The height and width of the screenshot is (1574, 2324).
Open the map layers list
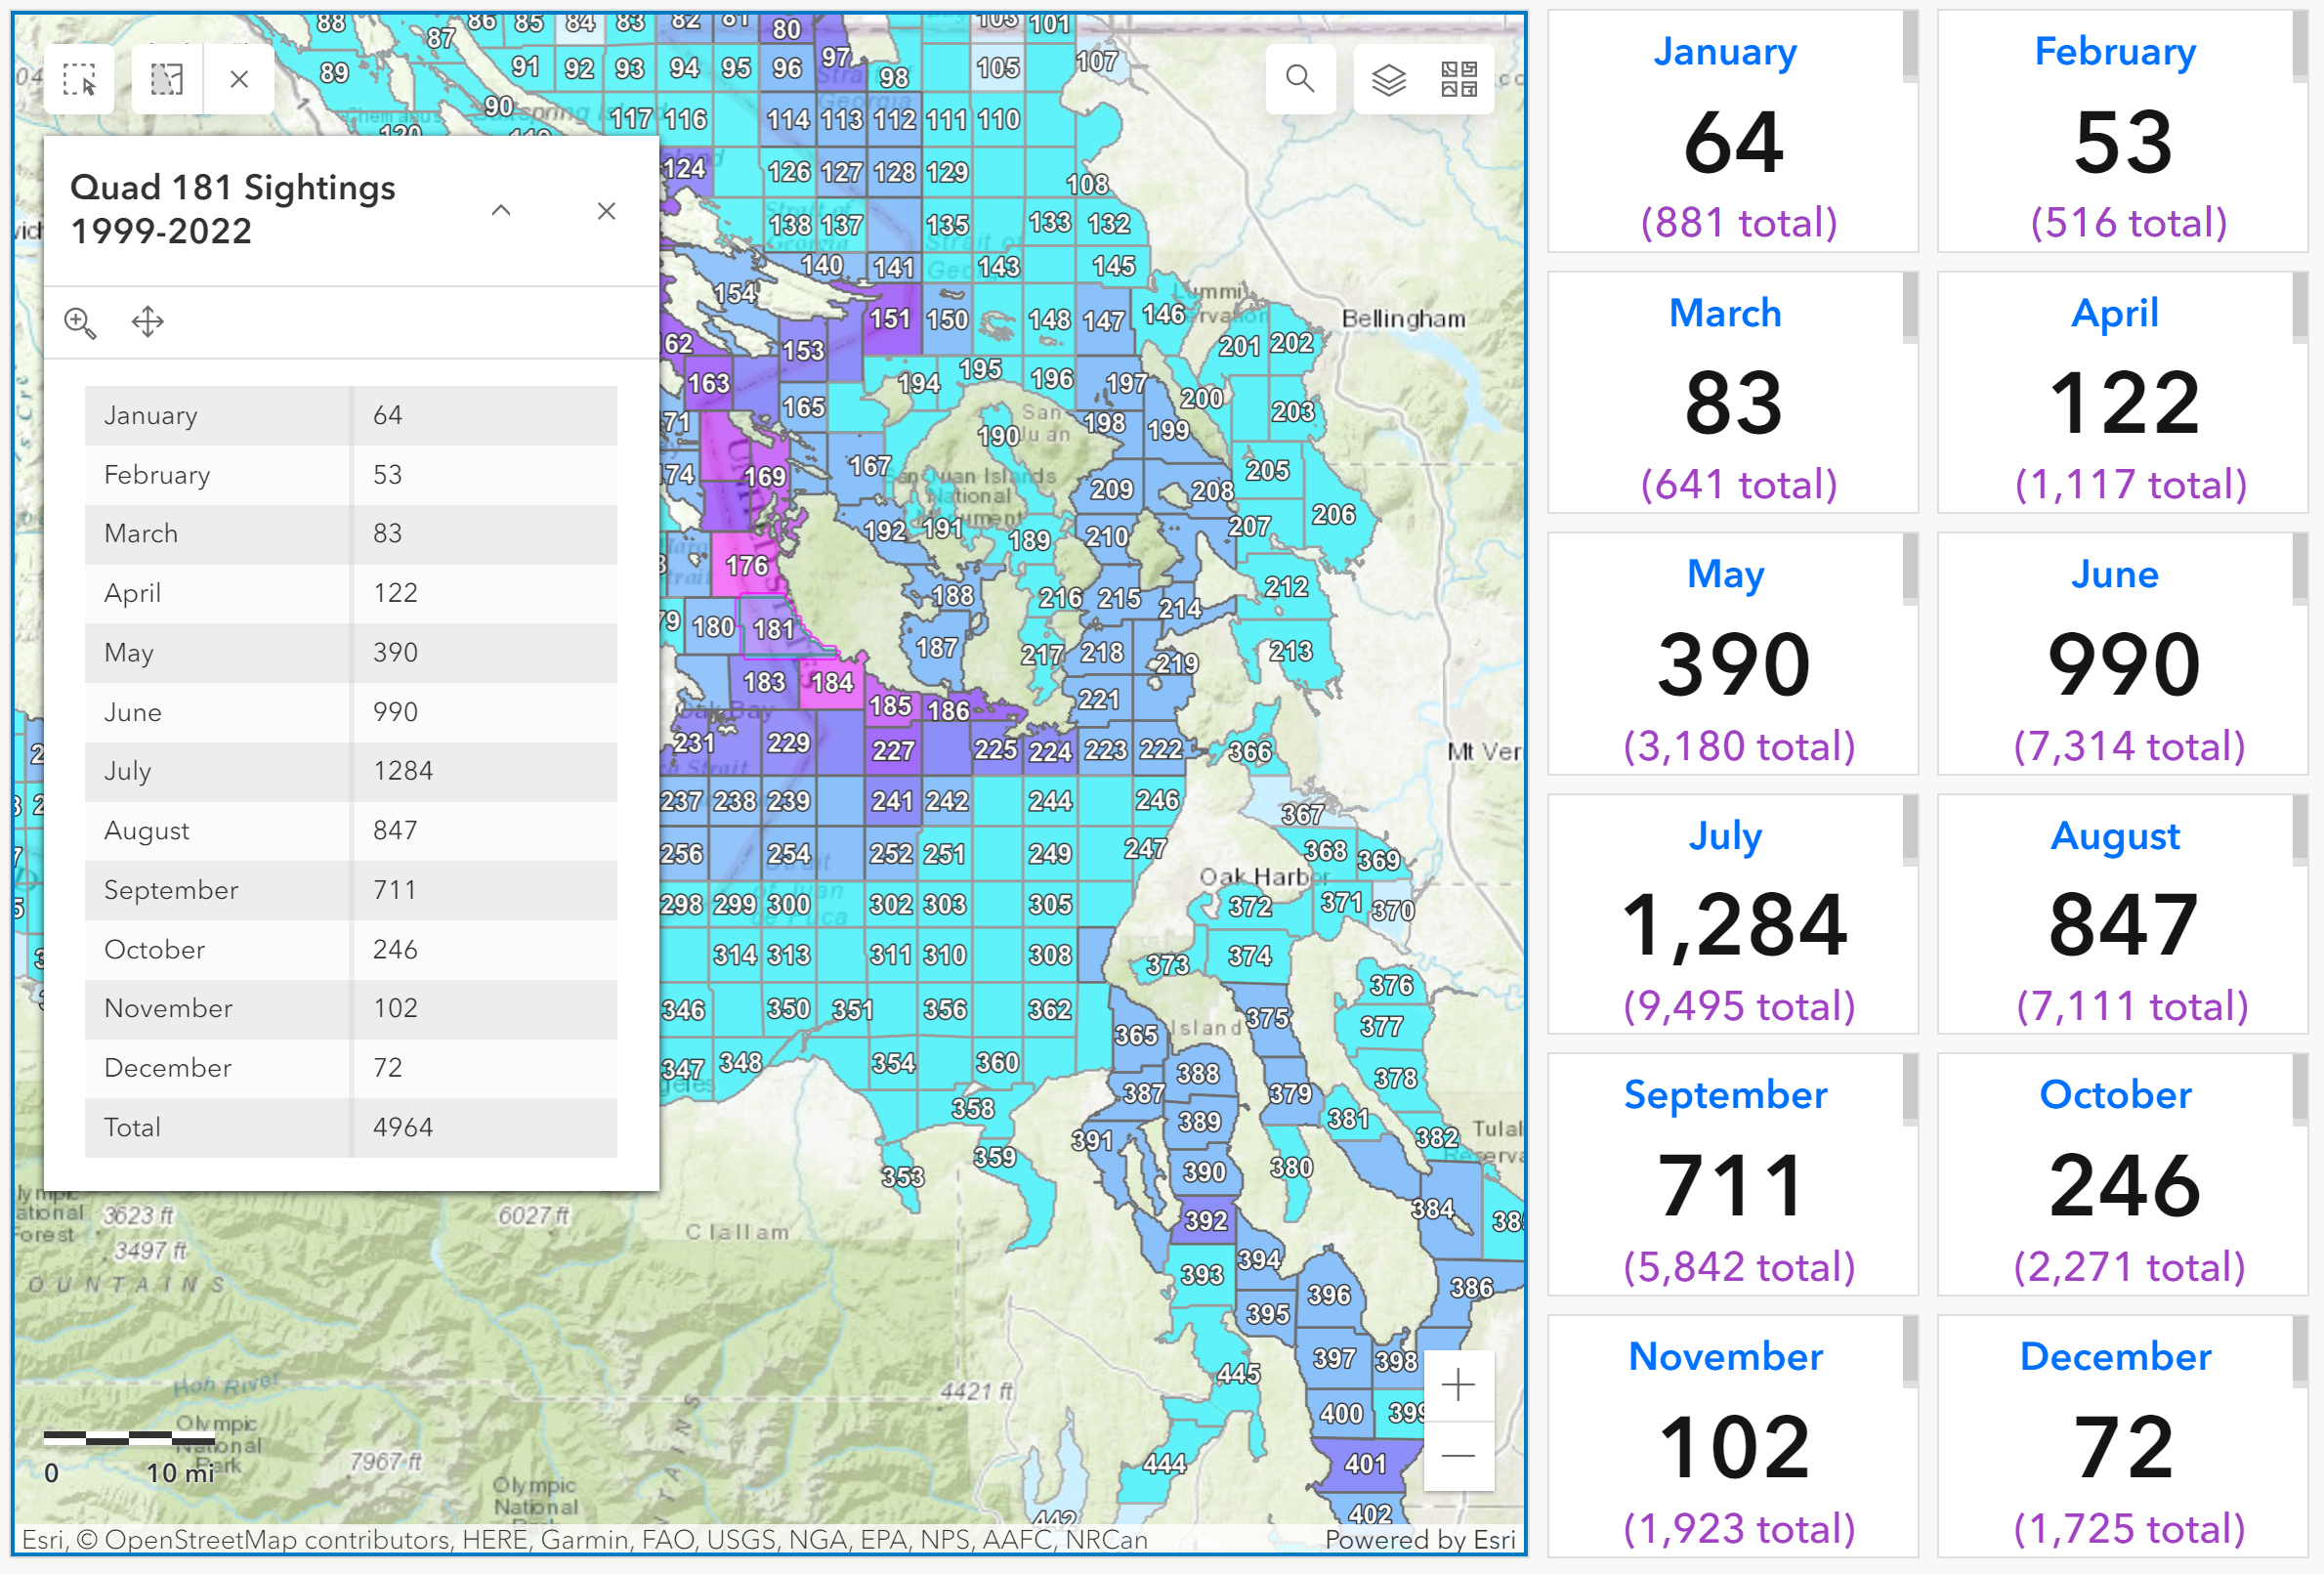coord(1388,79)
